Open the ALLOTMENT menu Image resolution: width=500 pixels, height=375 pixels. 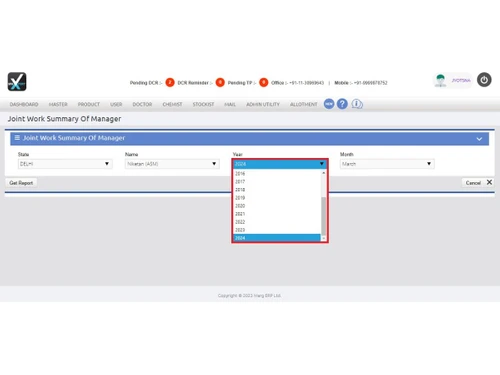tap(304, 104)
